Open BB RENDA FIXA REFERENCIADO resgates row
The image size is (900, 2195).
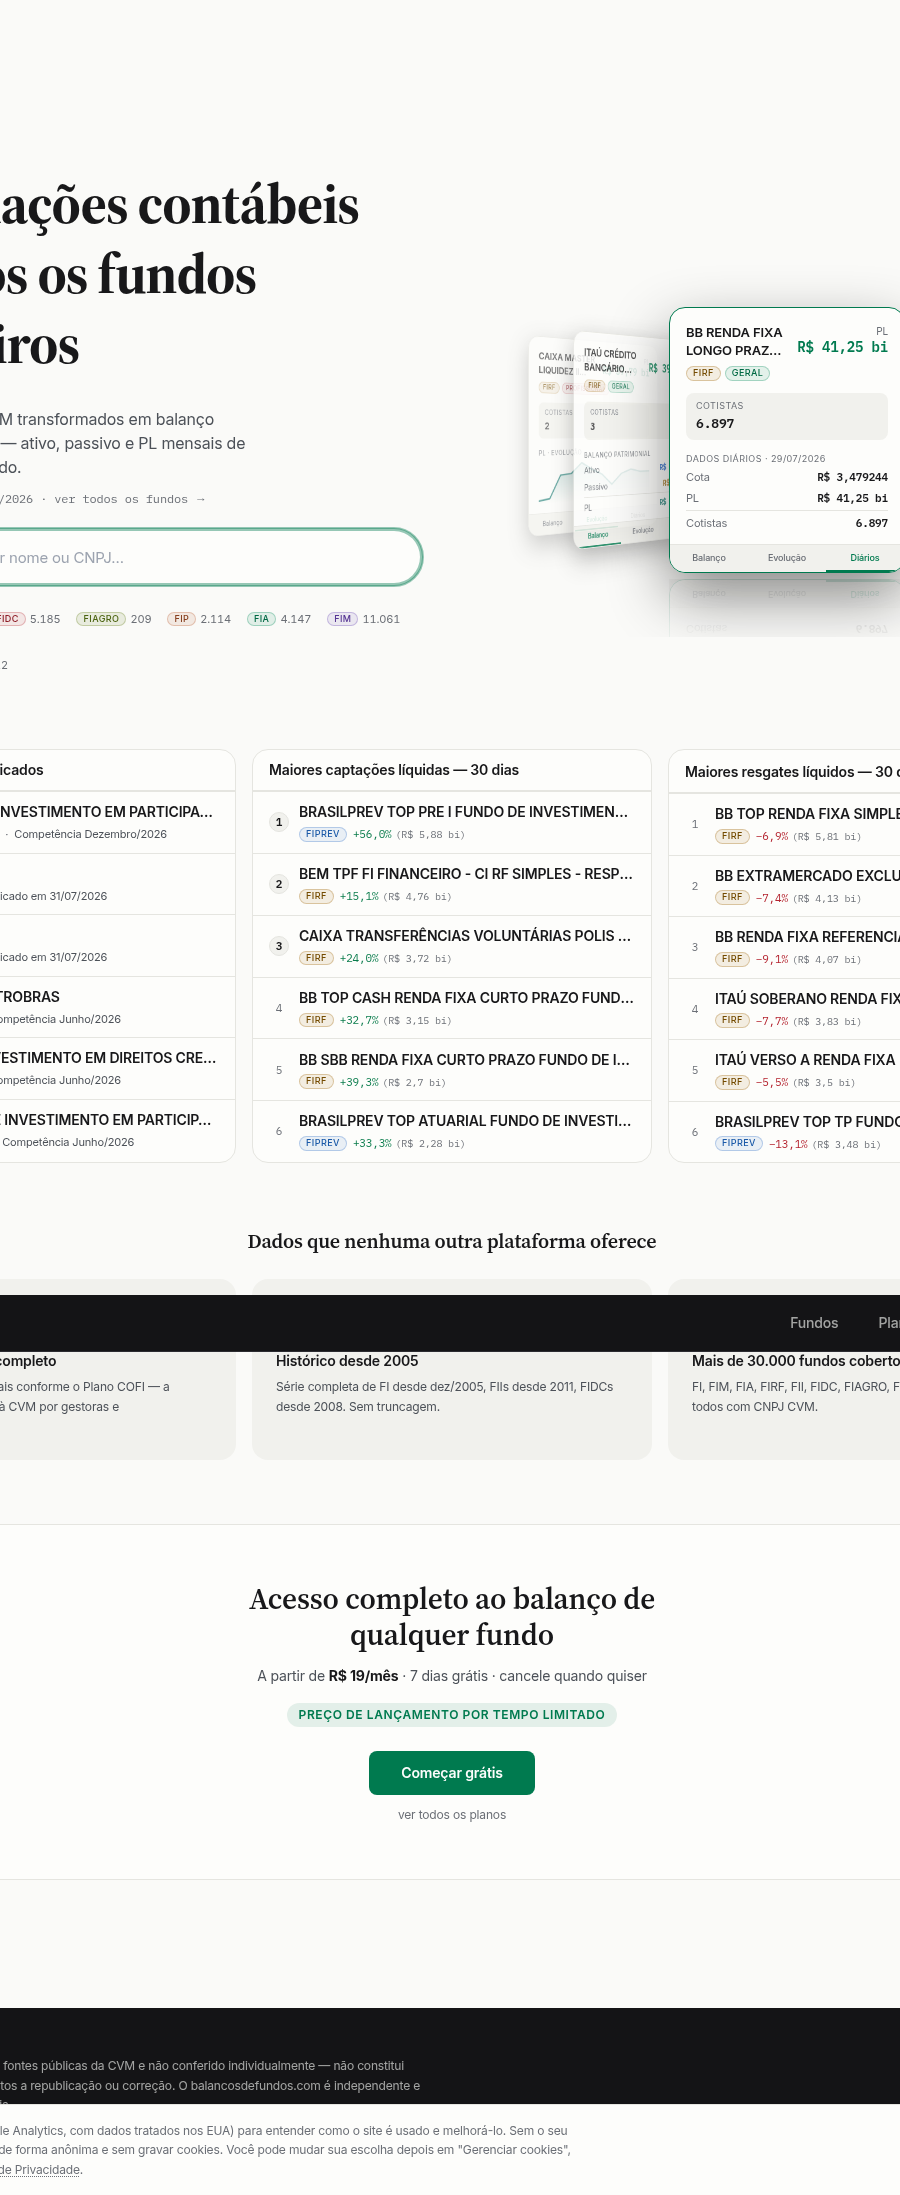click(x=784, y=947)
